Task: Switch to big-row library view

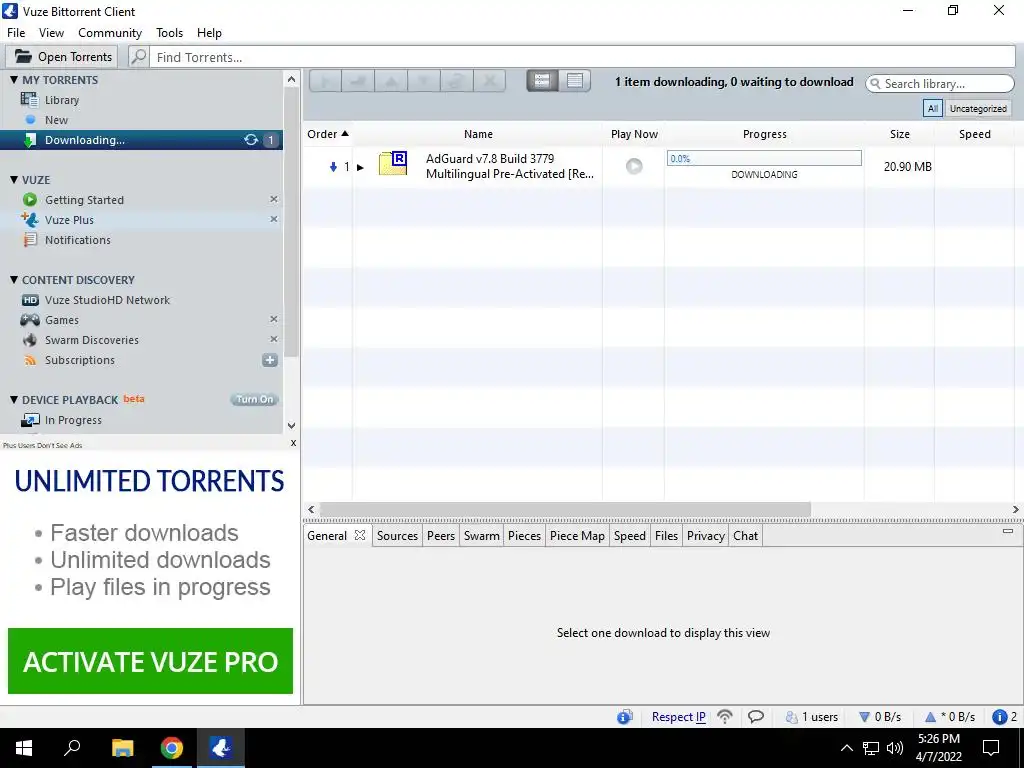Action: [x=542, y=80]
